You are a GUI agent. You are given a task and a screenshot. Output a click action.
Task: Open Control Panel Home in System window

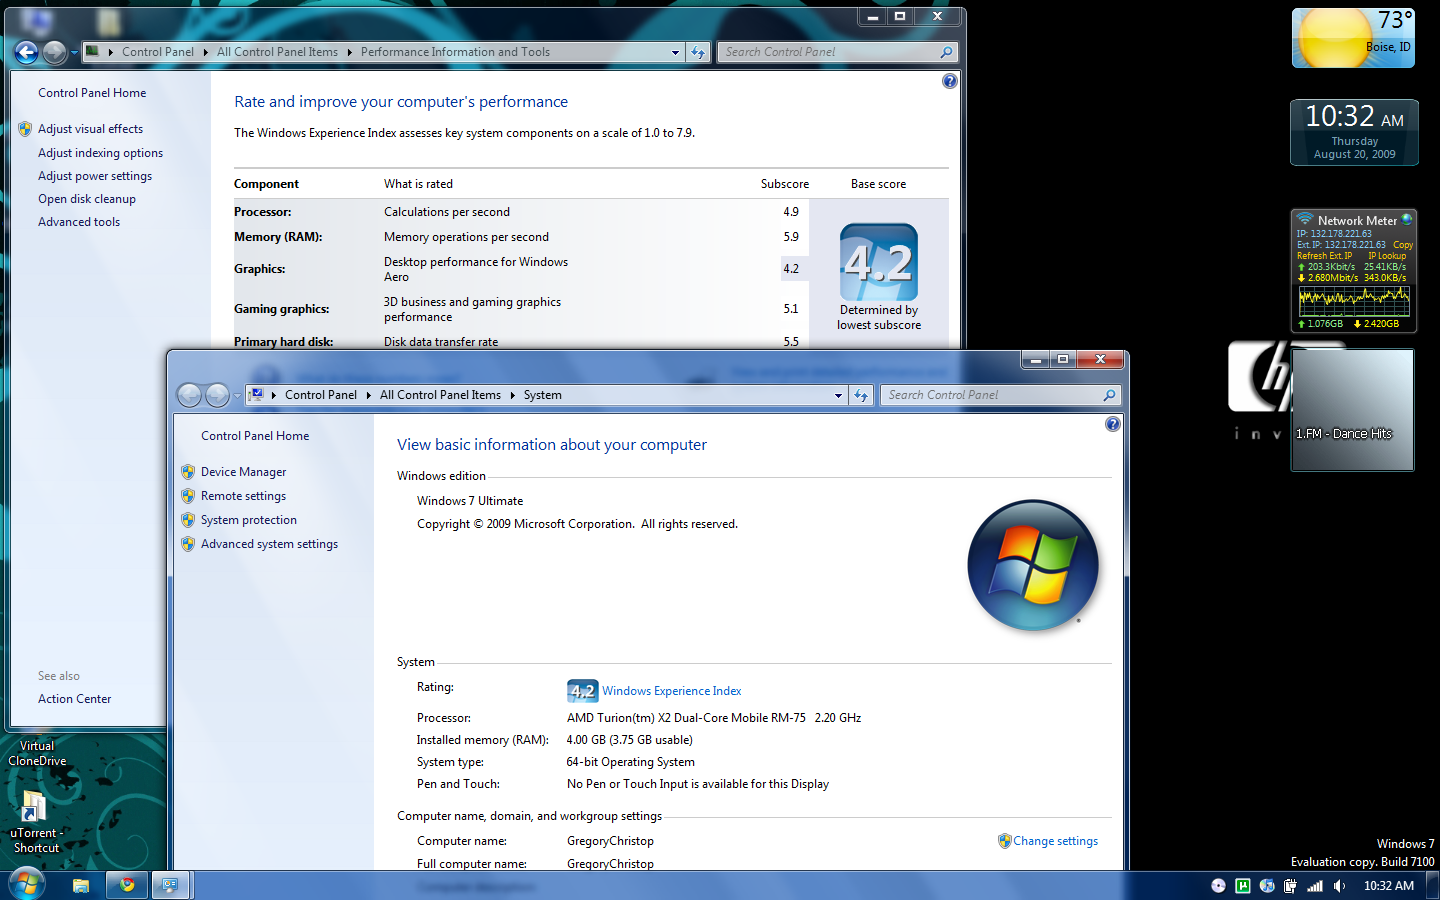[x=255, y=436]
